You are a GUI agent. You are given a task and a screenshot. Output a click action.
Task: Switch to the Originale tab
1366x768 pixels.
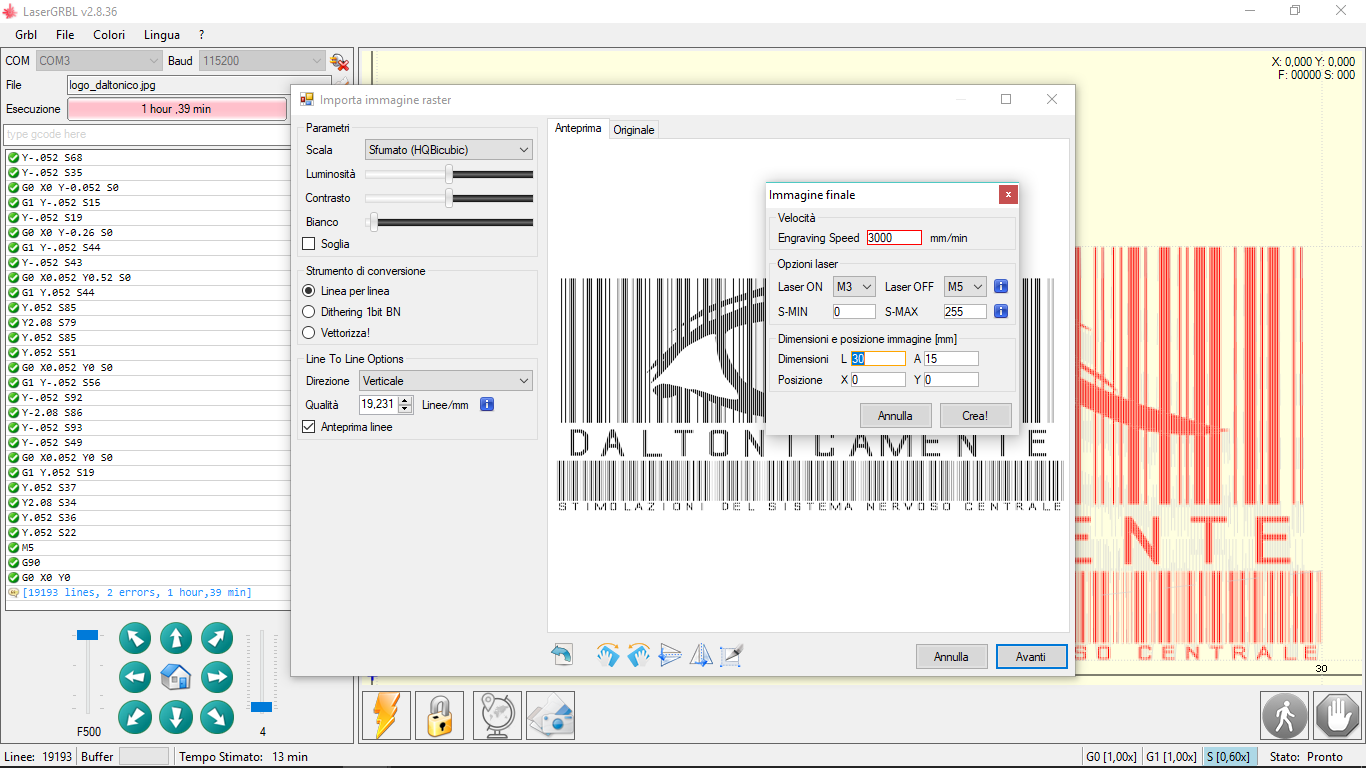[634, 130]
